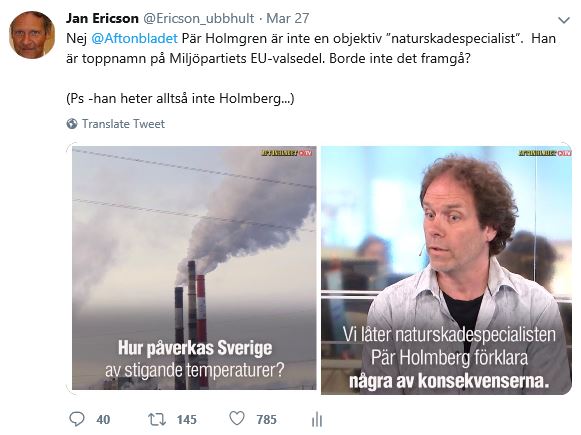The height and width of the screenshot is (435, 581).
Task: Open the smokestack image thumbnail
Action: coord(194,268)
